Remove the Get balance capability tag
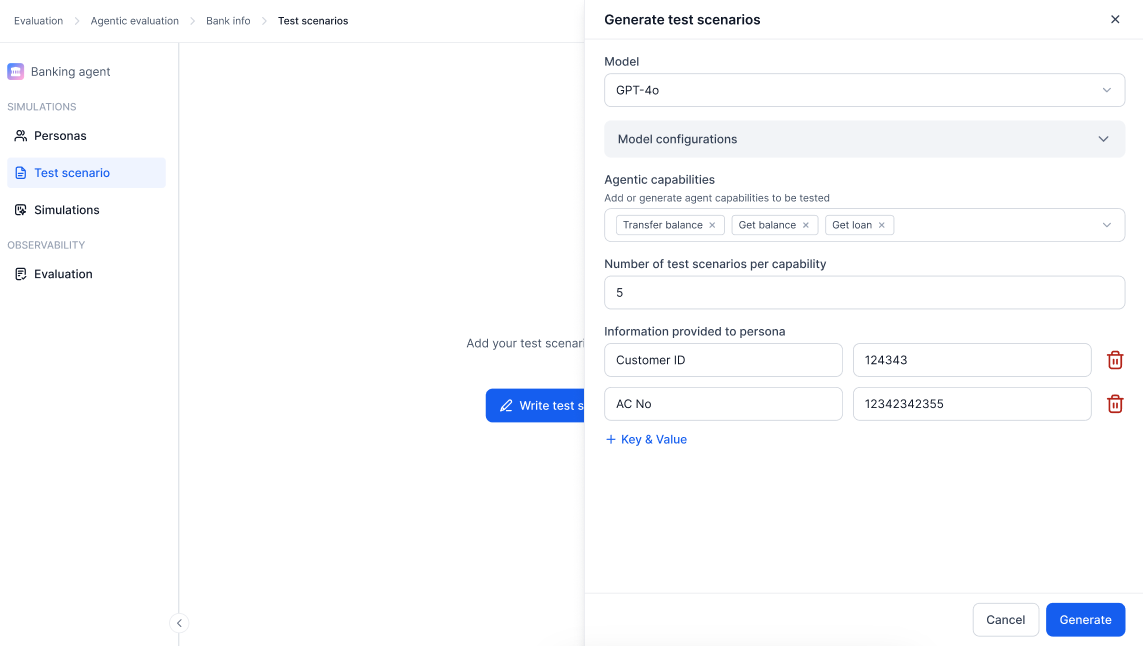 click(x=806, y=225)
